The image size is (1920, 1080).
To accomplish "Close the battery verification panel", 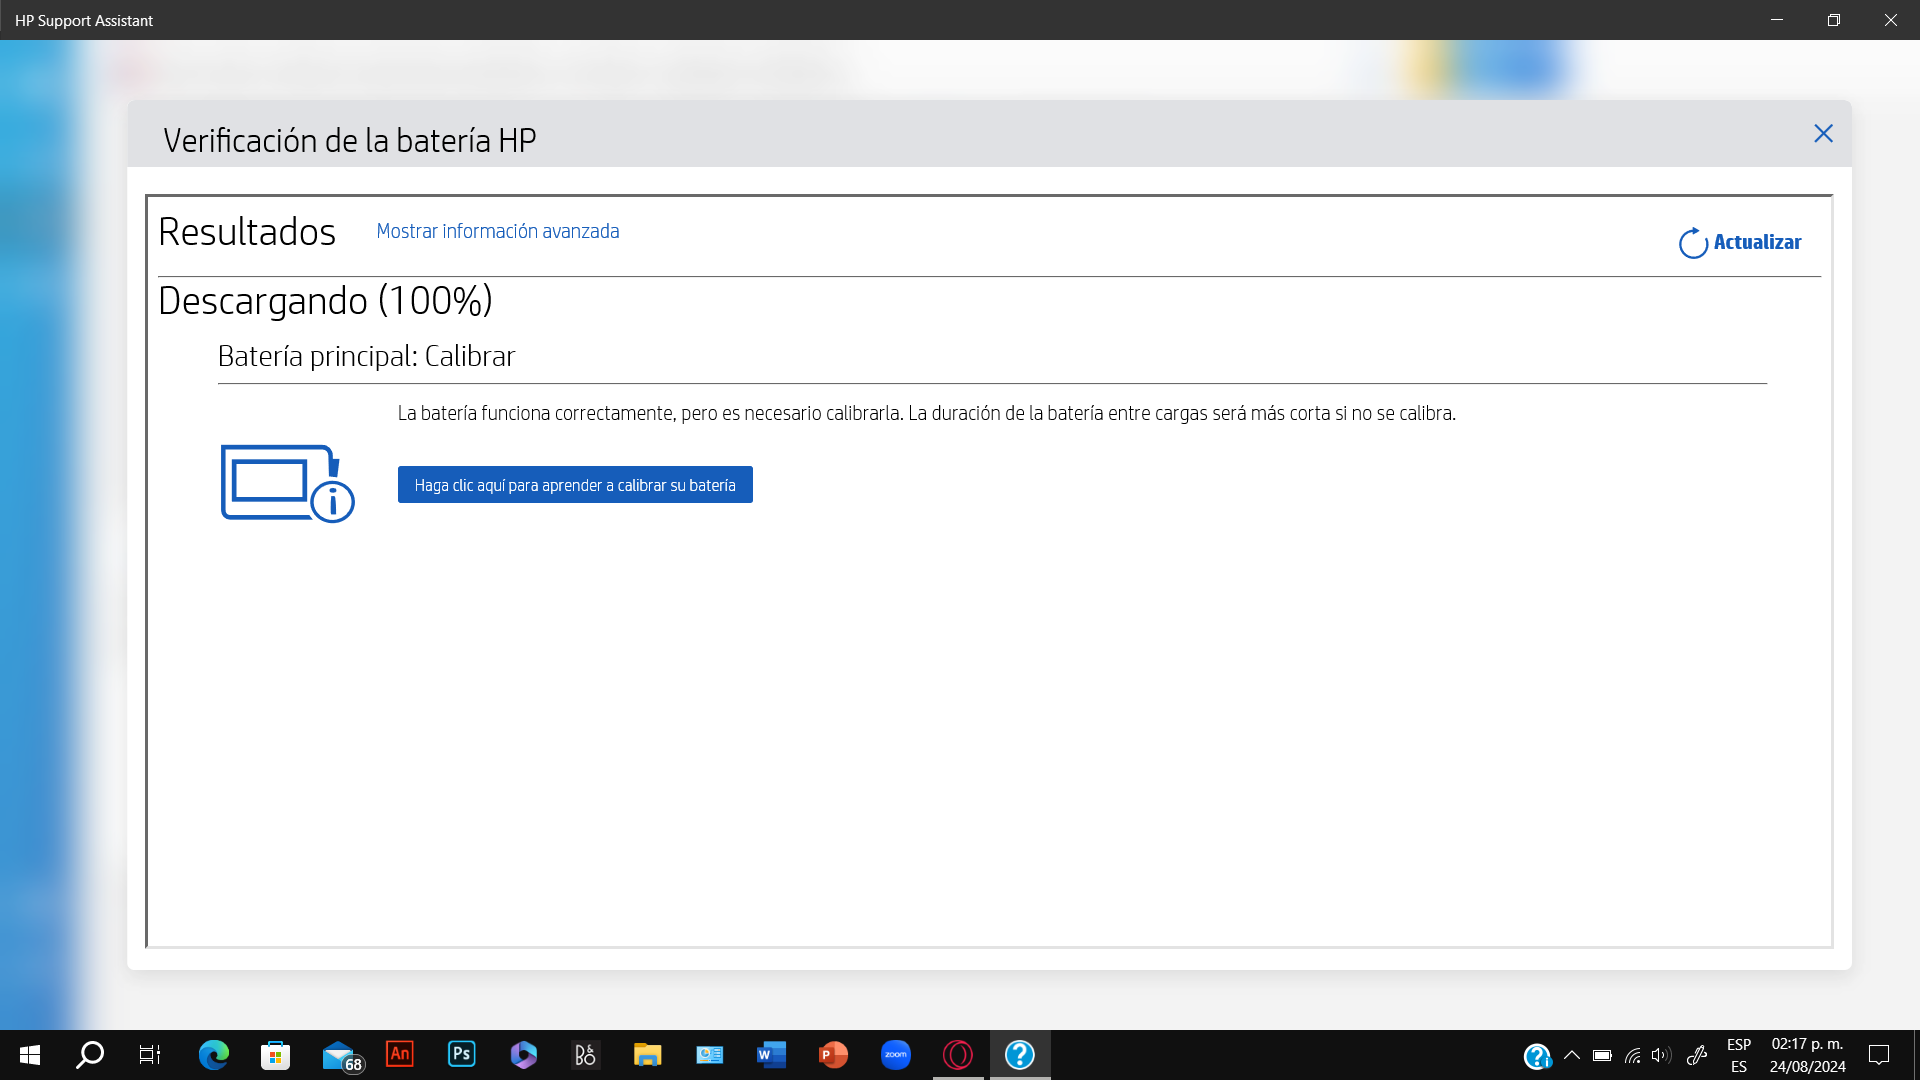I will [1823, 134].
